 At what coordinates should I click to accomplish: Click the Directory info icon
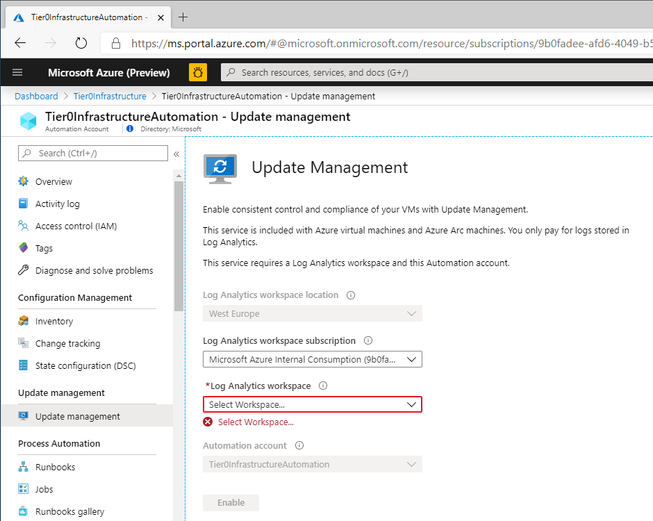[x=130, y=129]
